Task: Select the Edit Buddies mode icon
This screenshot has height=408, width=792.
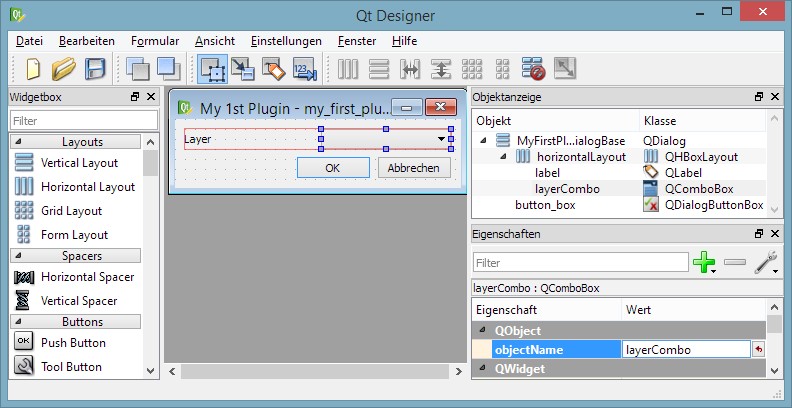Action: 274,69
